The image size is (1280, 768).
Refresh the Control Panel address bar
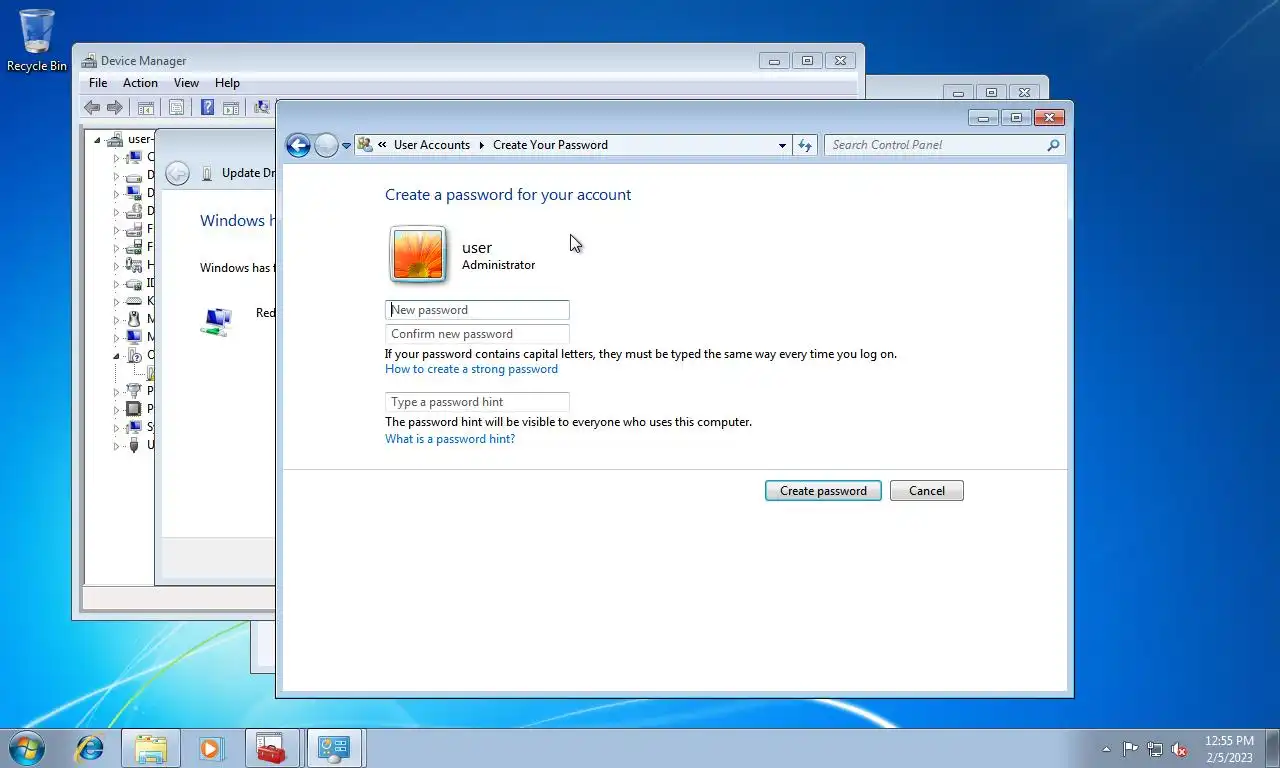(805, 145)
